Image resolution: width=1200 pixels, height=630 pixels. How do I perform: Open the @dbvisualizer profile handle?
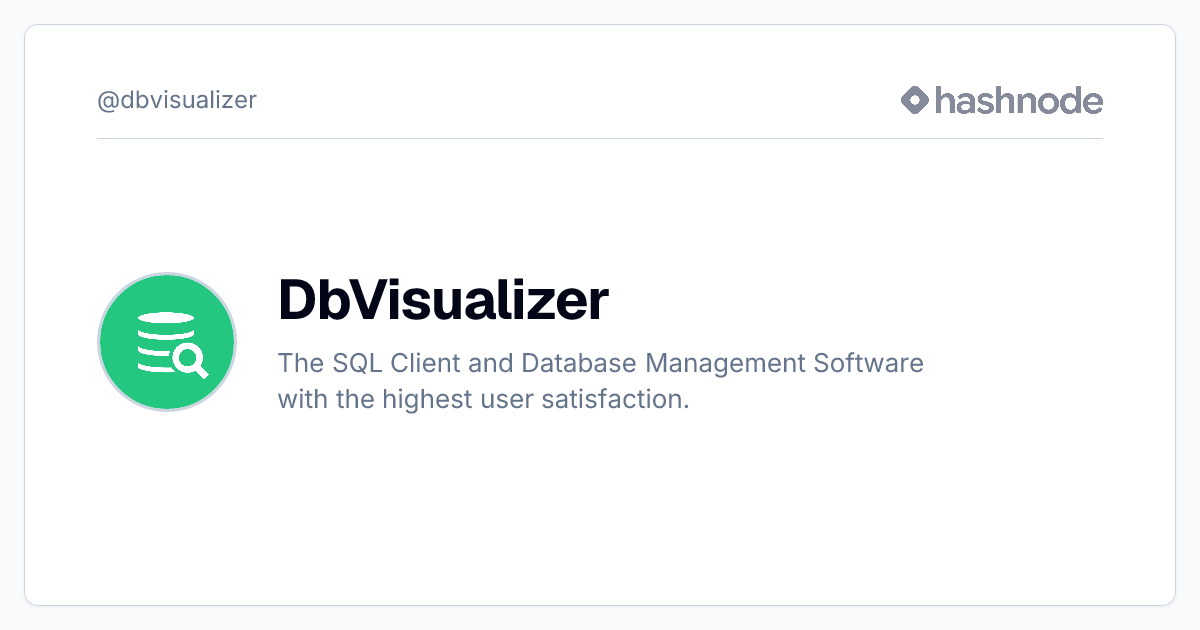click(177, 100)
